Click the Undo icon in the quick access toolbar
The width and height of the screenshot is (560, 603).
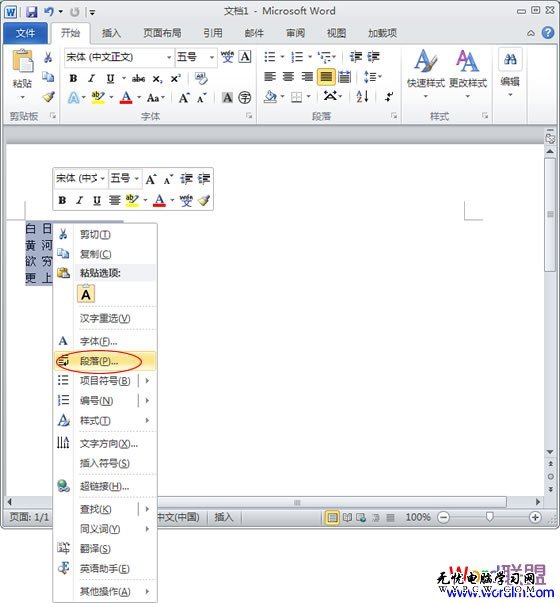(49, 12)
